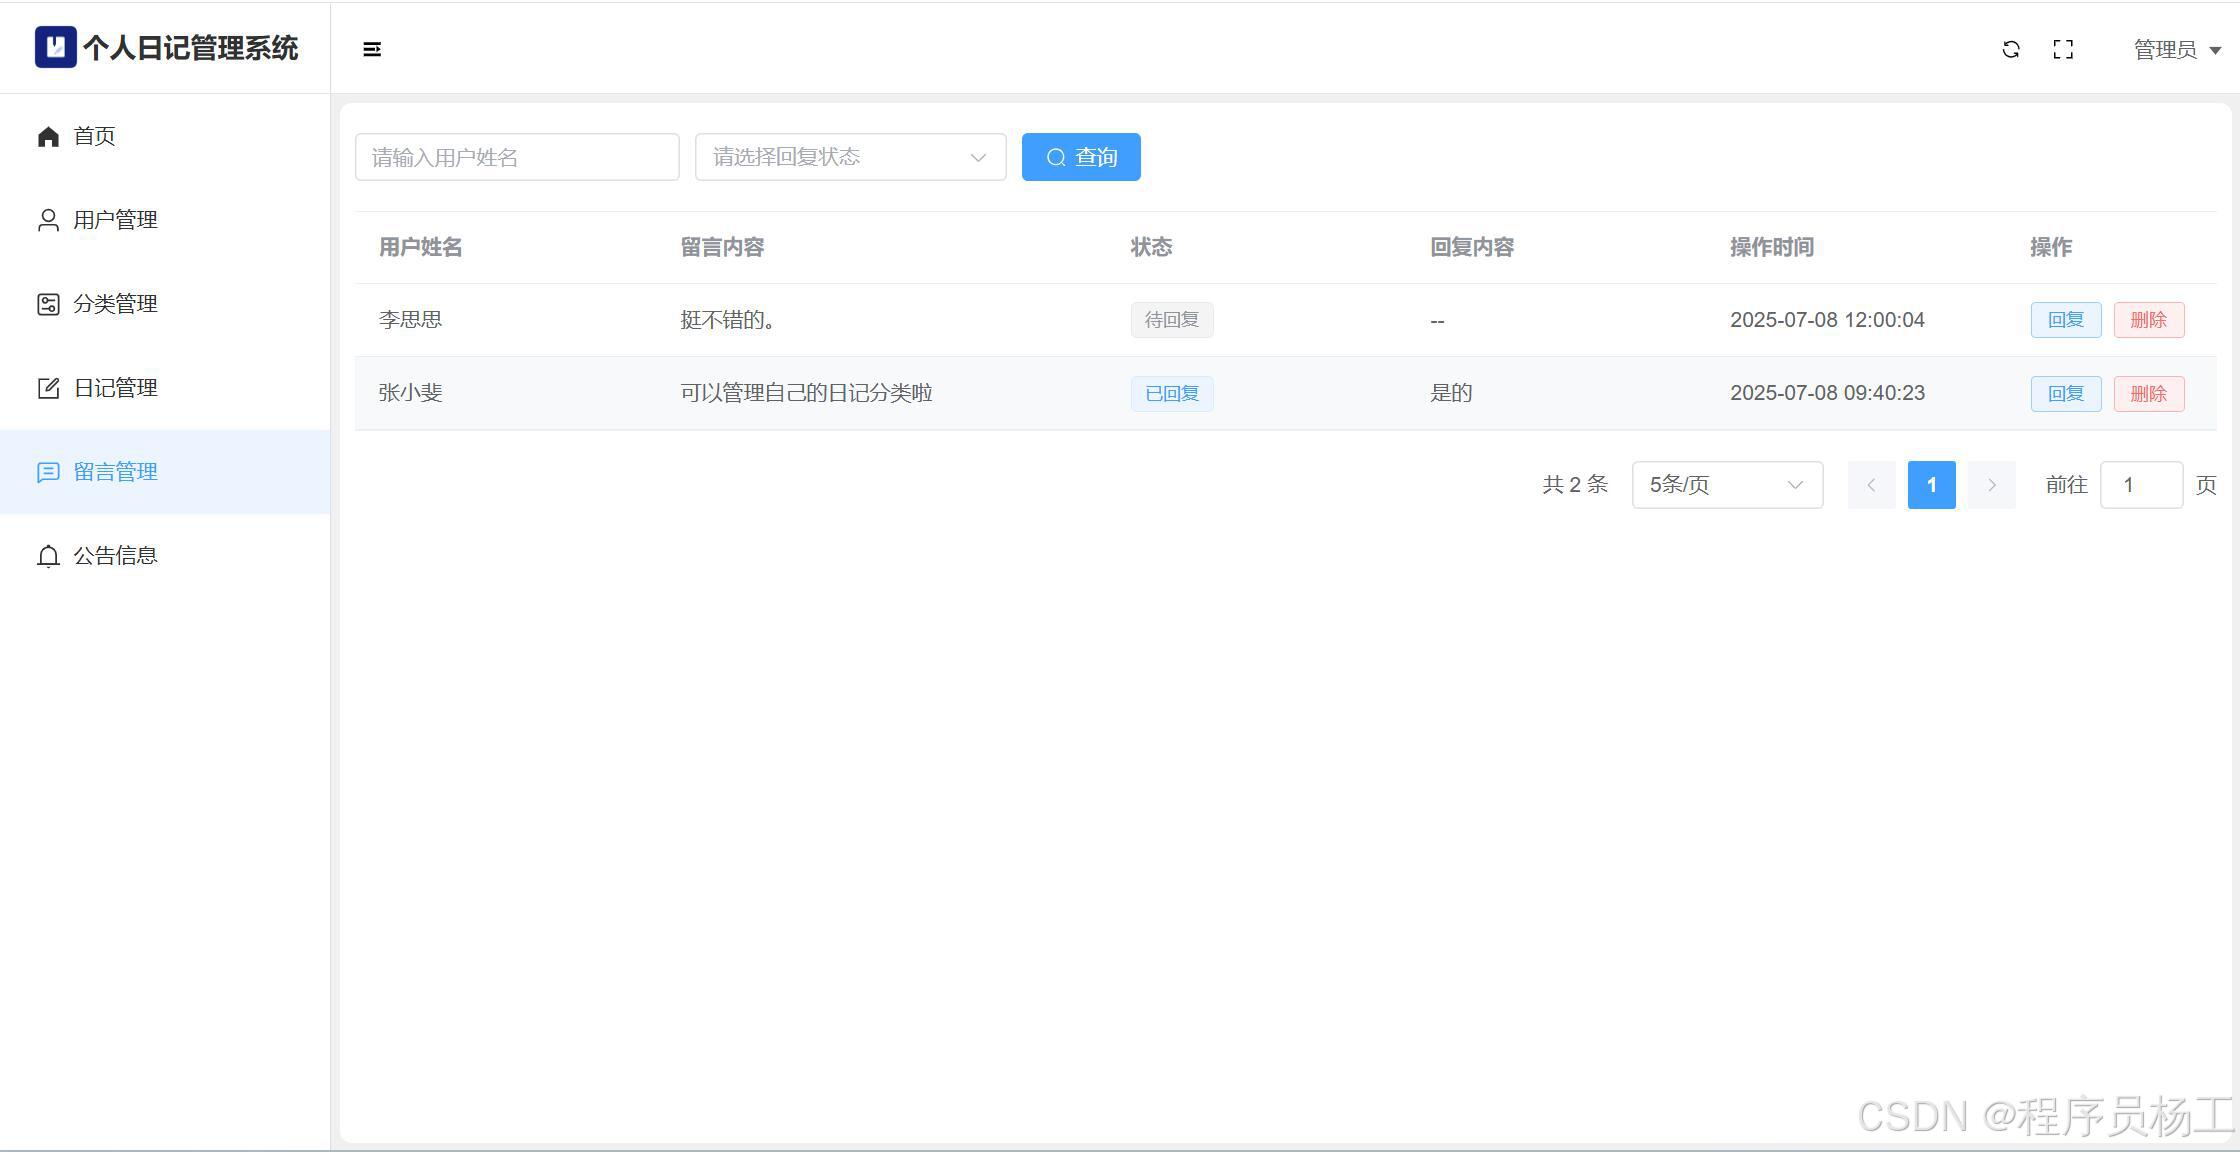Delete 张小斐's message
Image resolution: width=2240 pixels, height=1152 pixels.
(x=2148, y=394)
